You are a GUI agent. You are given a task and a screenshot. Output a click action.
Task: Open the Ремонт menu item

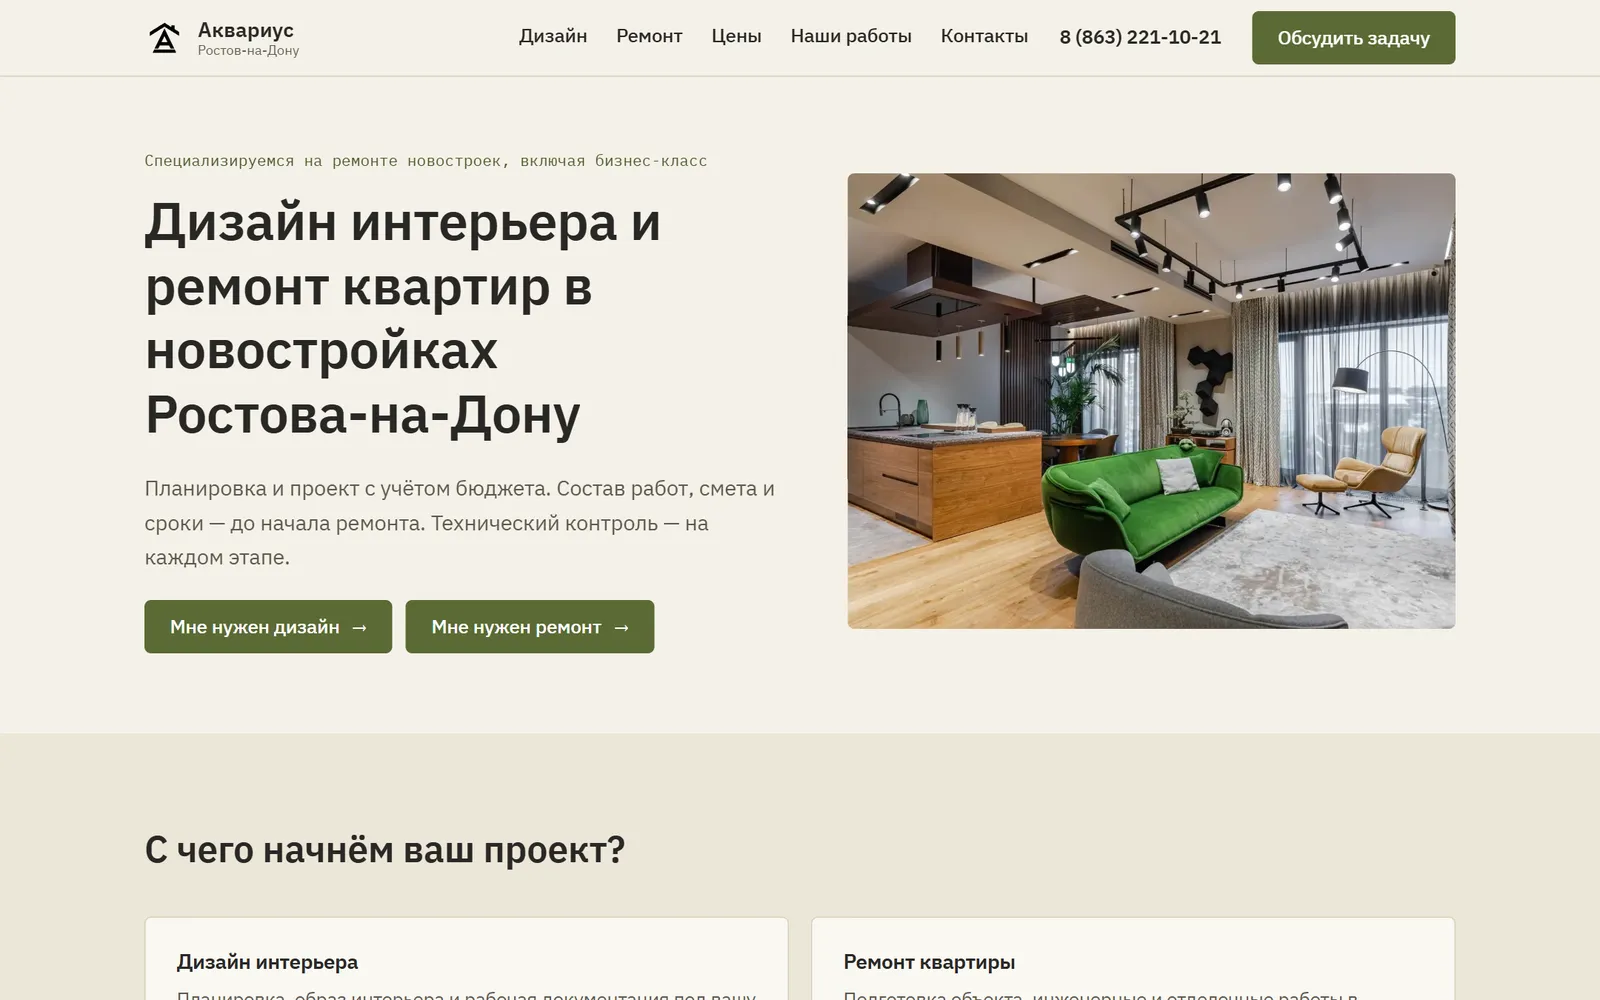(649, 37)
